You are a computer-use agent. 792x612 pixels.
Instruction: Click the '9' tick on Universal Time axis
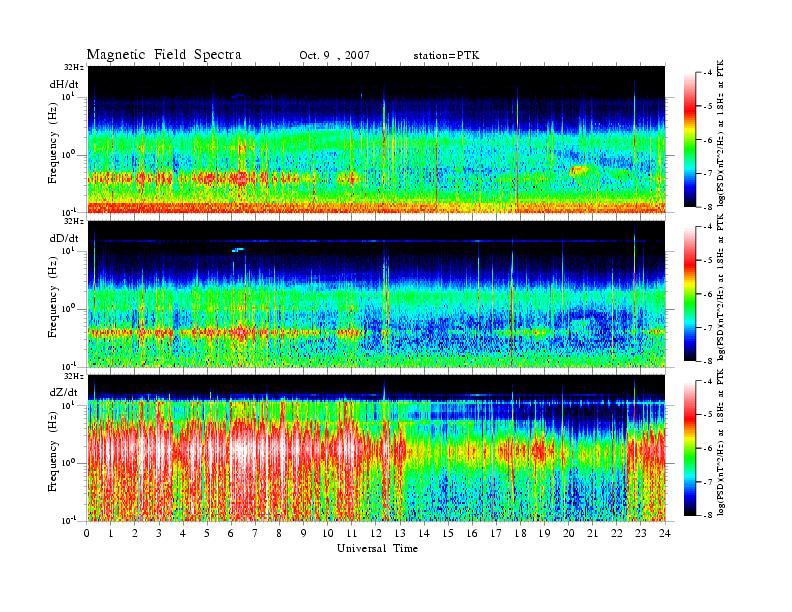[304, 533]
